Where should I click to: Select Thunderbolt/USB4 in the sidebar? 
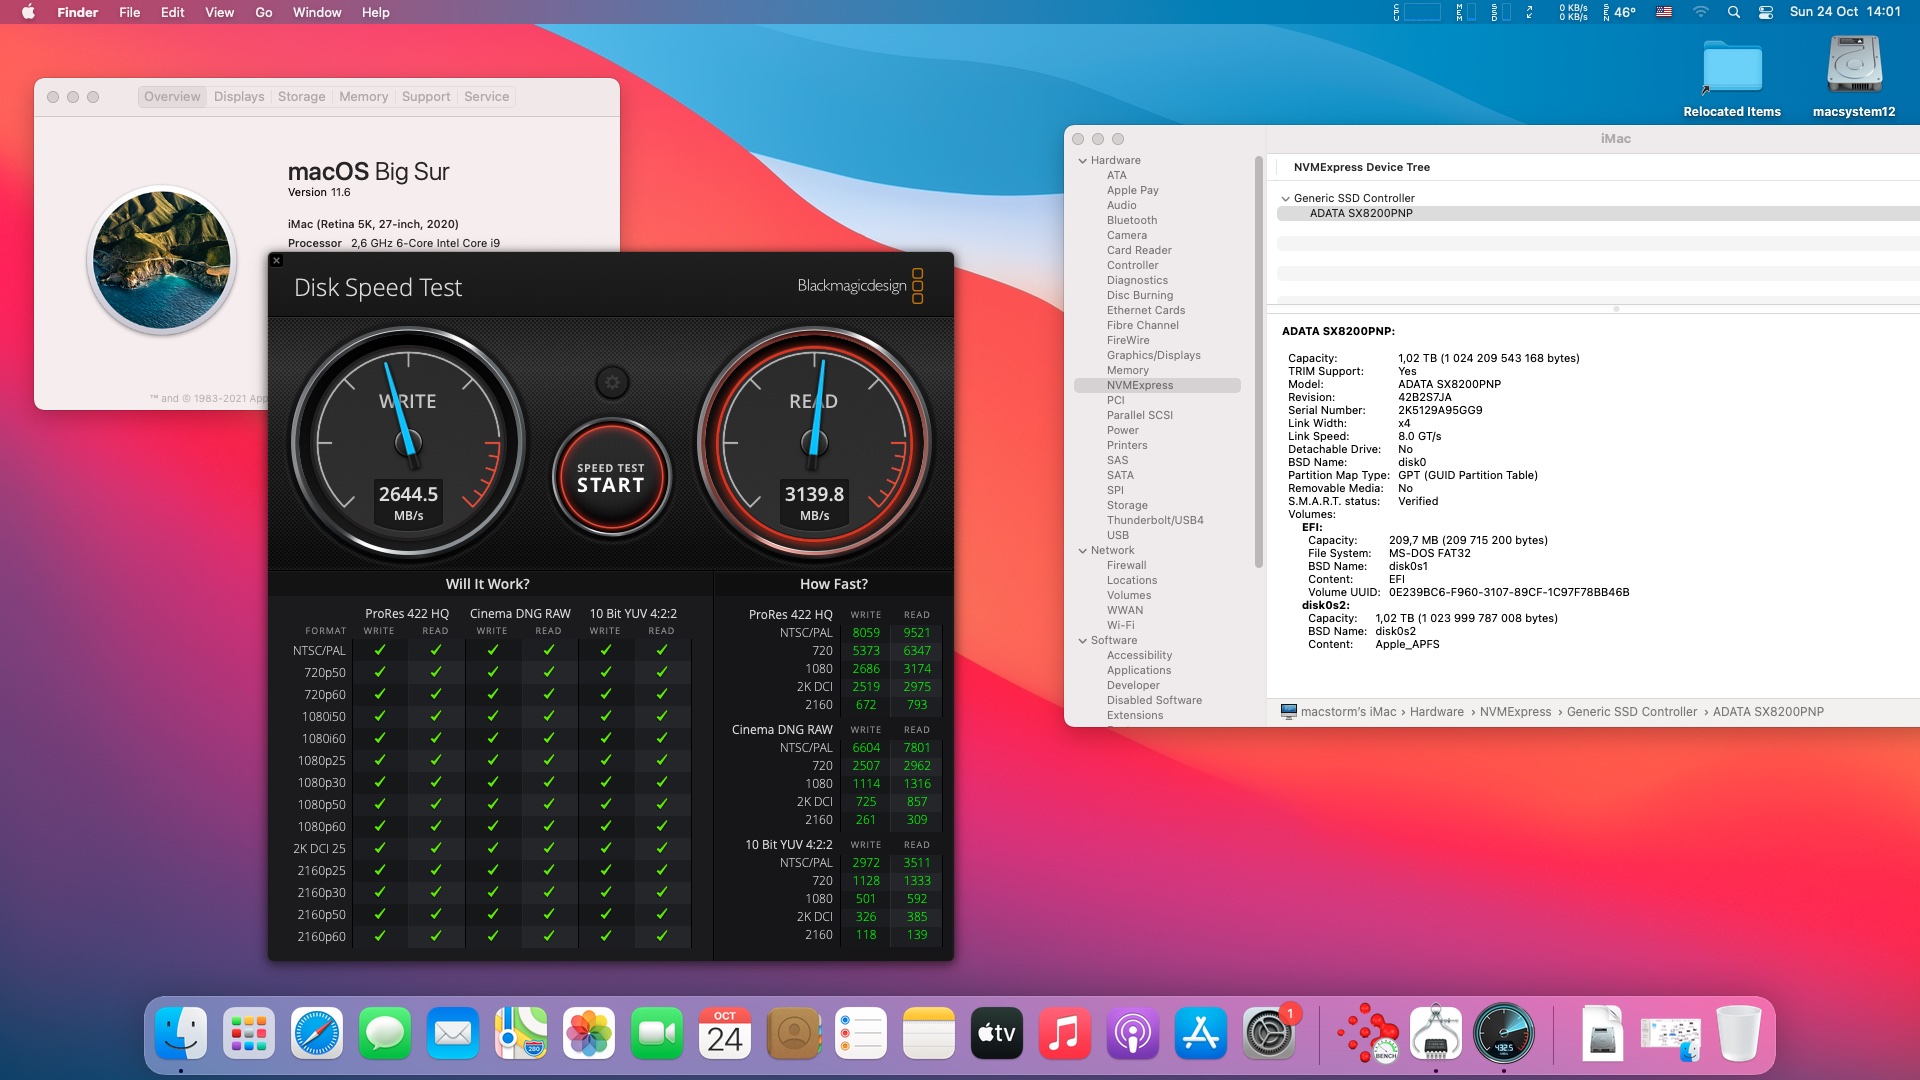coord(1154,520)
